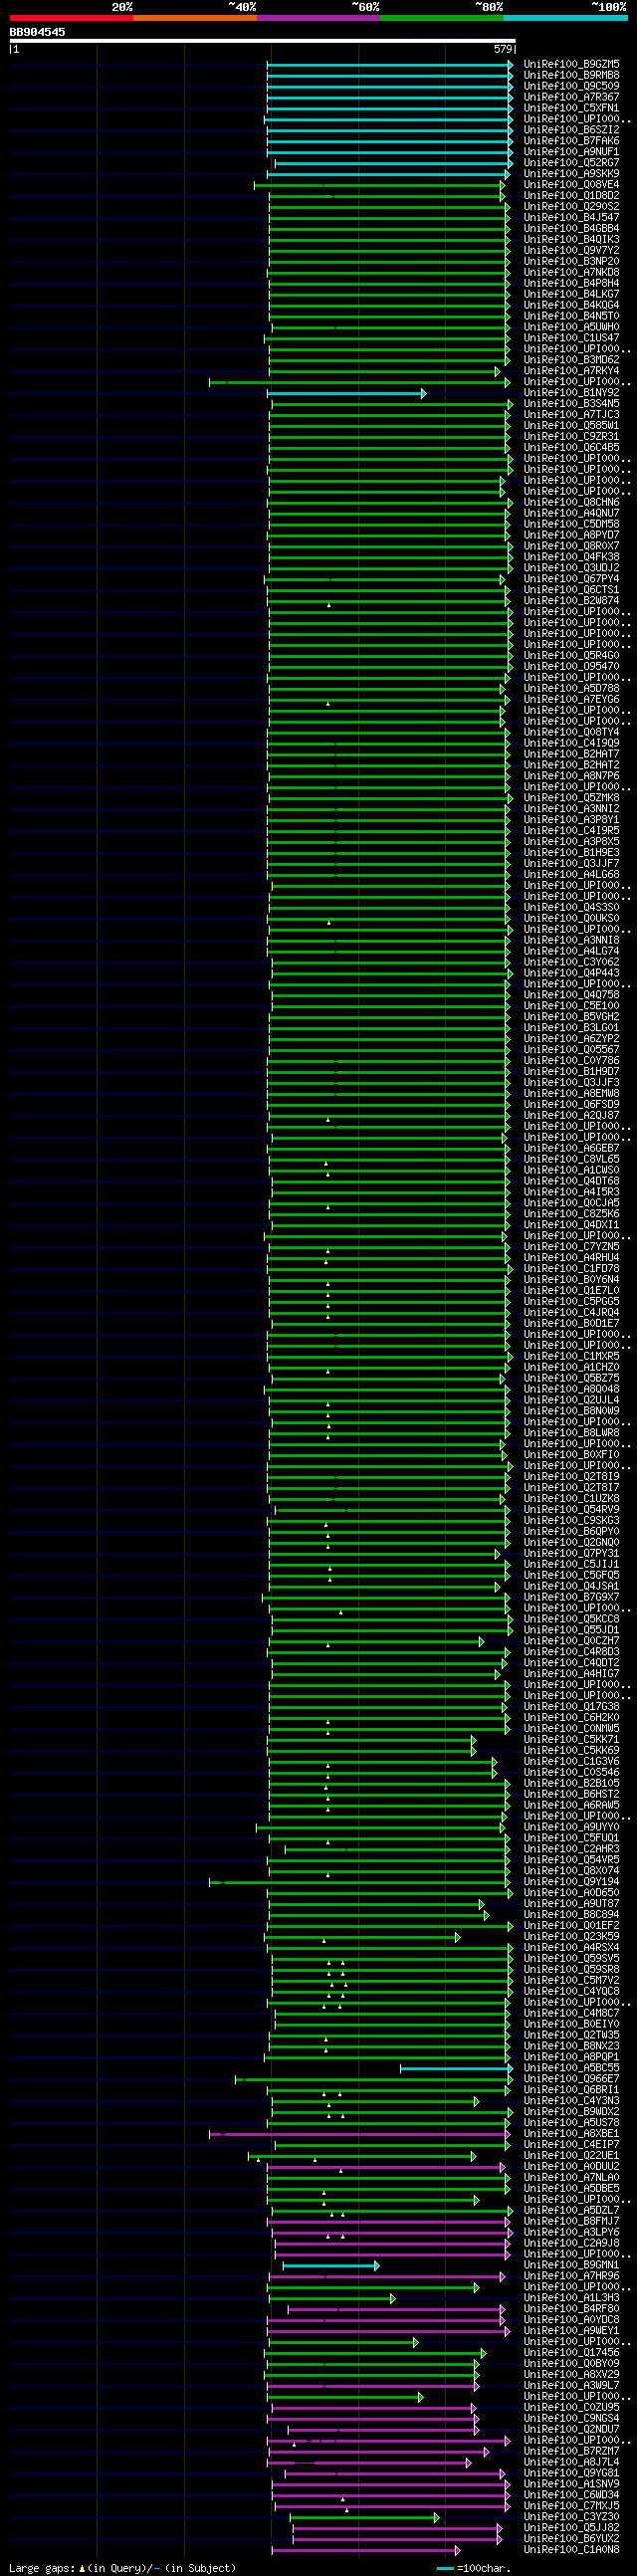This screenshot has height=2576, width=637.
Task: Open hit UniRef100_Q9C509
Action: point(571,86)
